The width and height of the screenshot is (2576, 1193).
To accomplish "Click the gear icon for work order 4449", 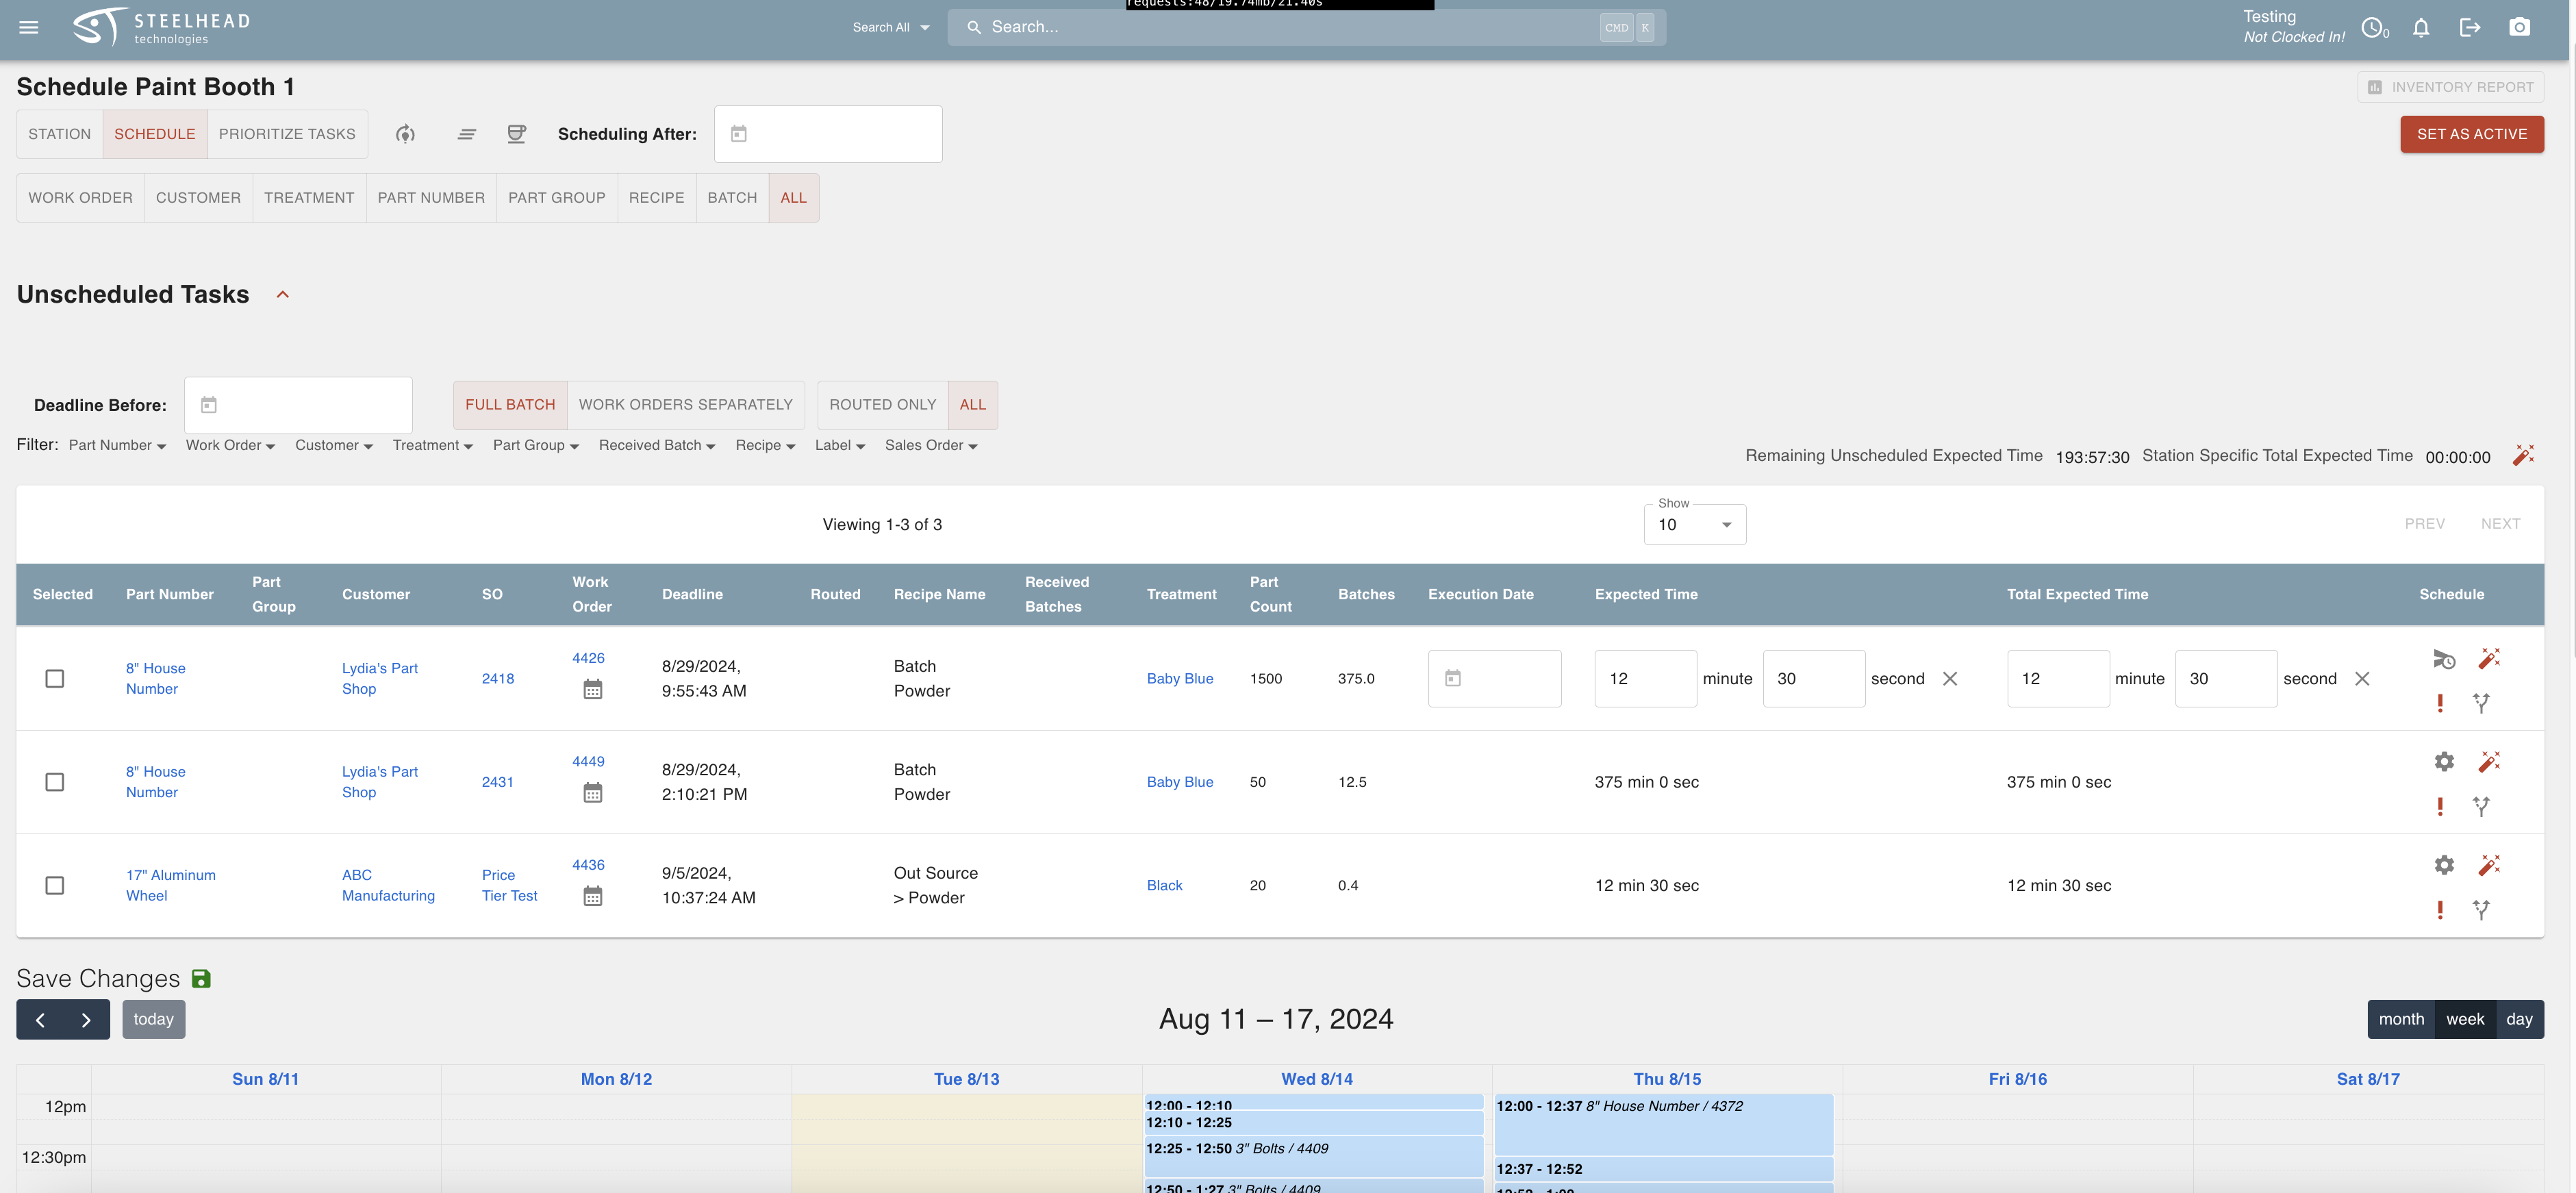I will pyautogui.click(x=2443, y=761).
